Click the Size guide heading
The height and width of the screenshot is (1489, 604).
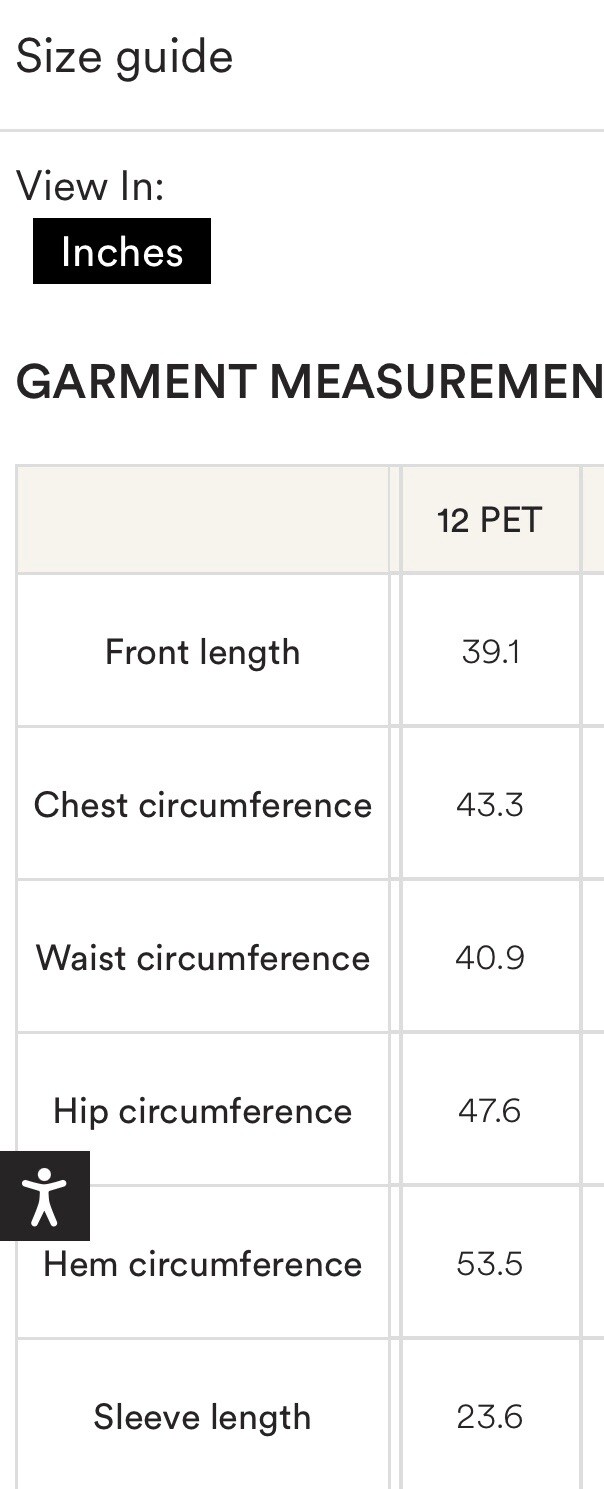pyautogui.click(x=125, y=56)
